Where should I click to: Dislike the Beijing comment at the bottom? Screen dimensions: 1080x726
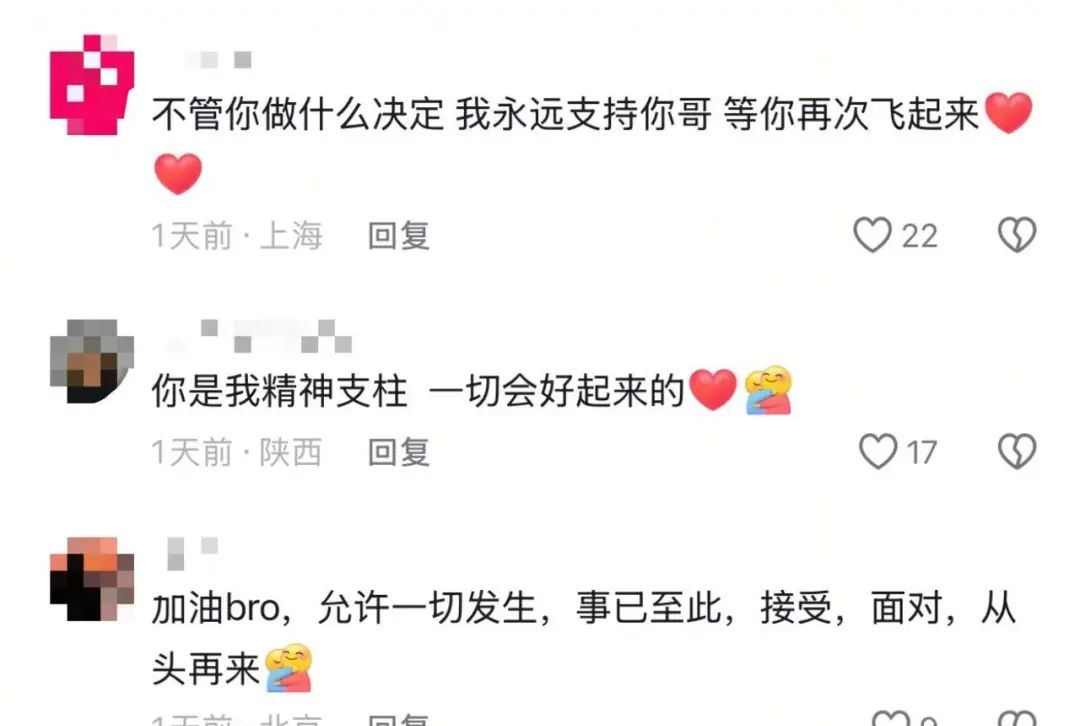pyautogui.click(x=1017, y=719)
